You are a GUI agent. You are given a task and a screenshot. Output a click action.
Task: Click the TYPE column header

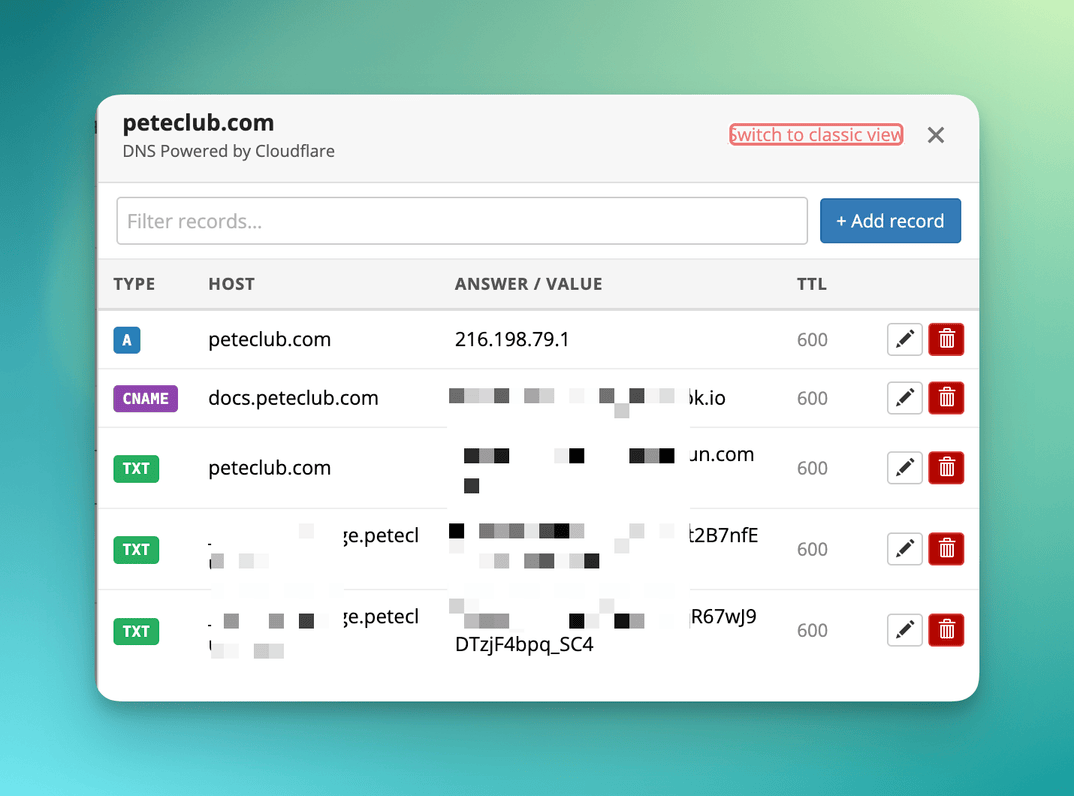pyautogui.click(x=134, y=284)
